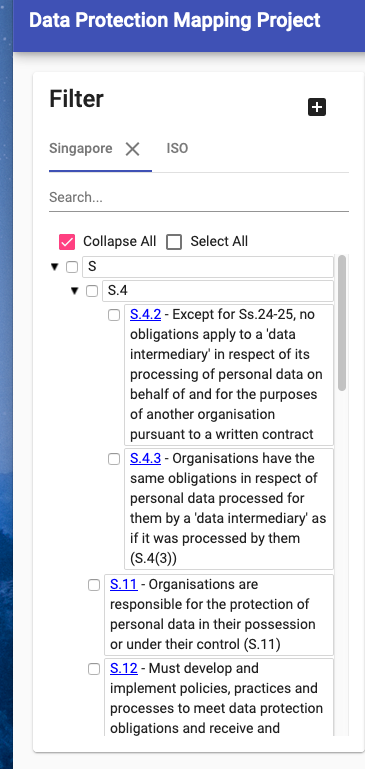The width and height of the screenshot is (365, 769).
Task: Select the Singapore tab
Action: click(80, 148)
